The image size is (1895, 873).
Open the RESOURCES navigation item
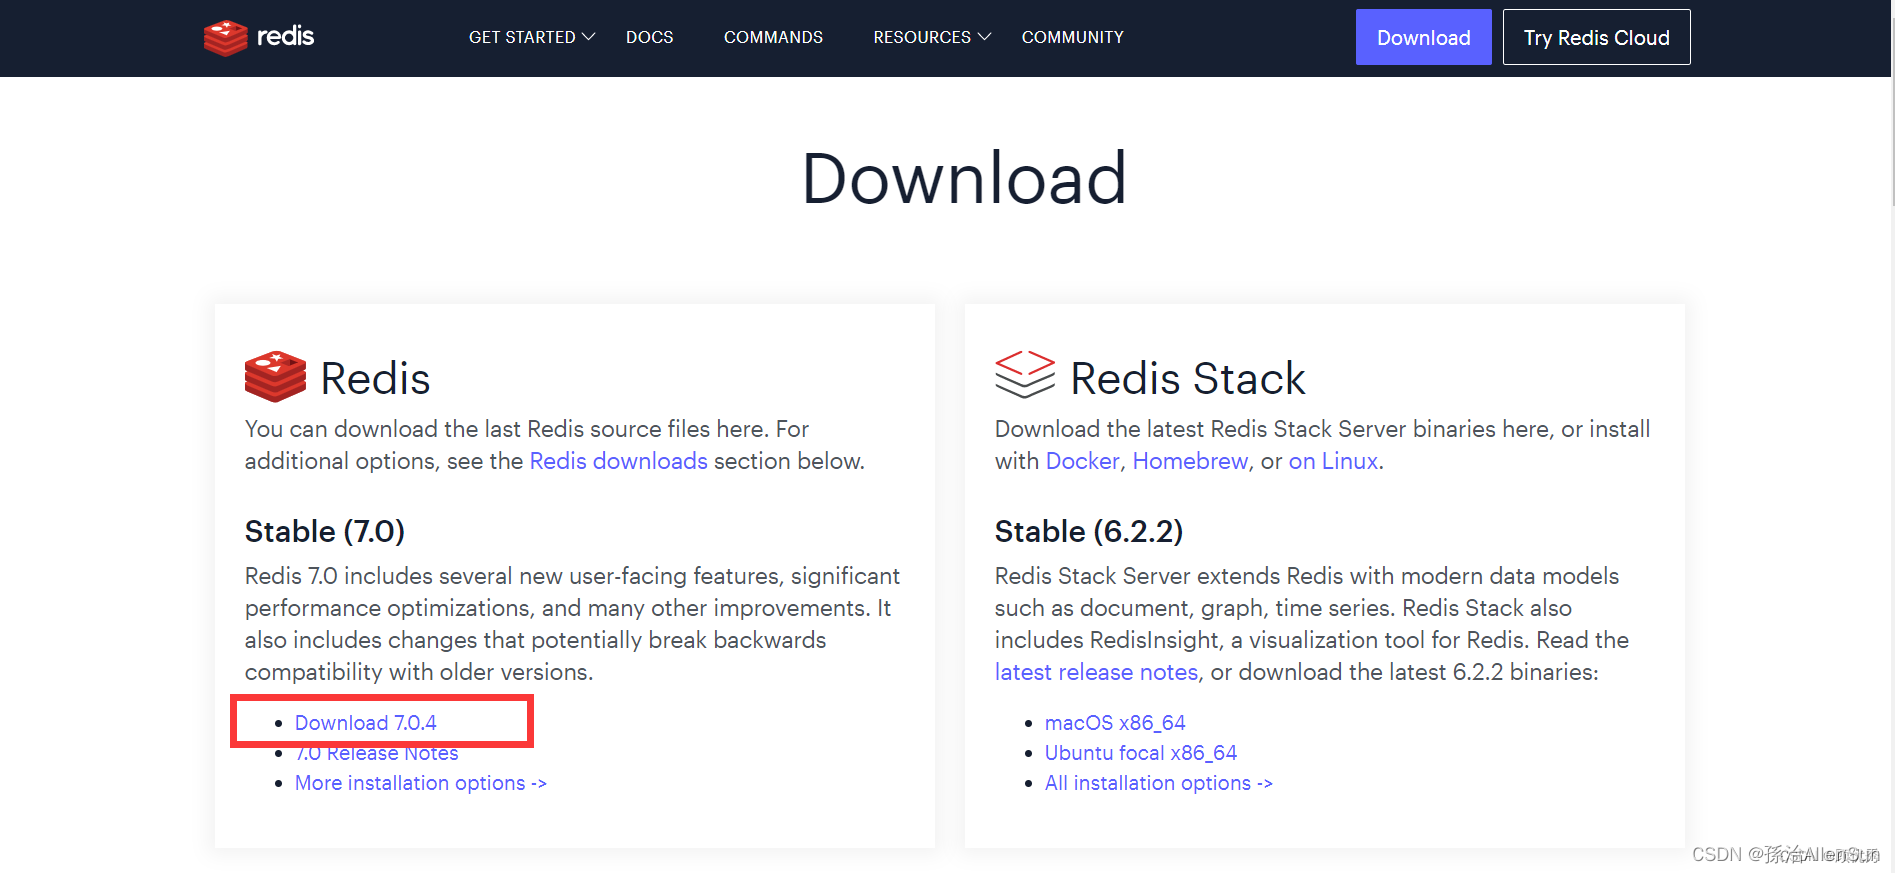point(922,37)
